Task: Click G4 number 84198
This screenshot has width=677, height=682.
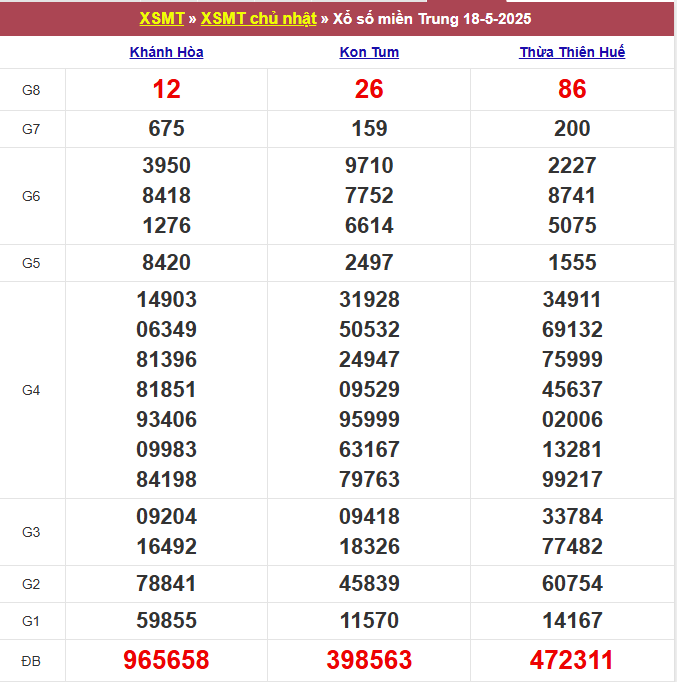Action: click(x=167, y=480)
